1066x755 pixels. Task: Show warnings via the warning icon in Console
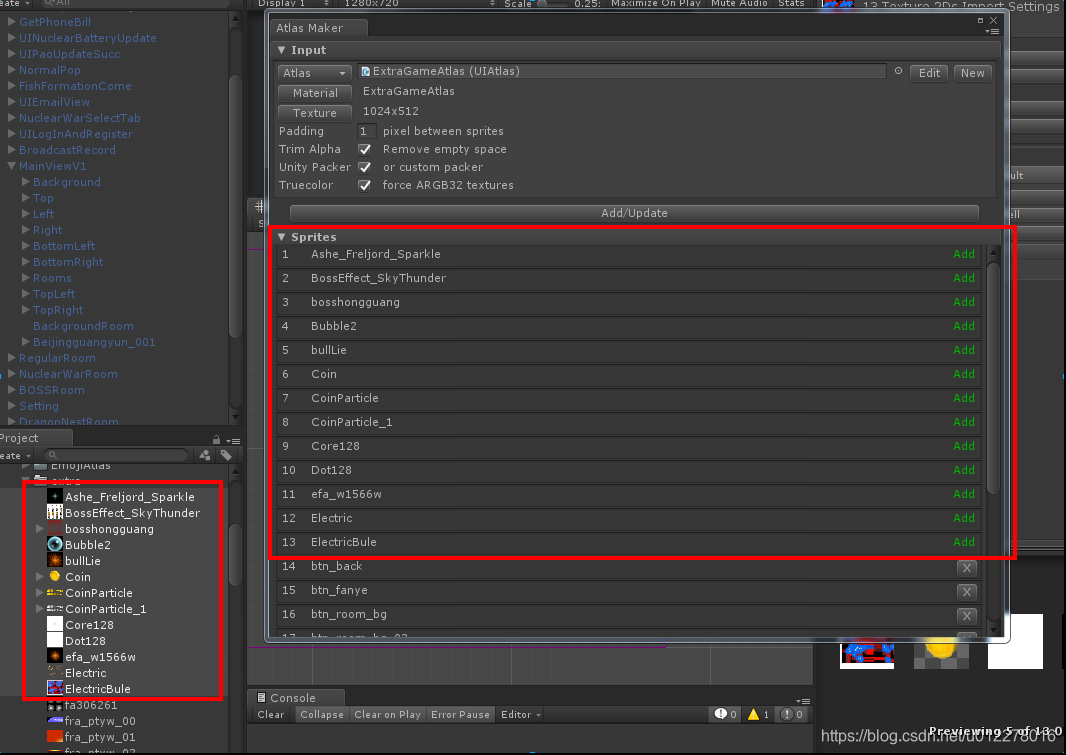click(753, 714)
